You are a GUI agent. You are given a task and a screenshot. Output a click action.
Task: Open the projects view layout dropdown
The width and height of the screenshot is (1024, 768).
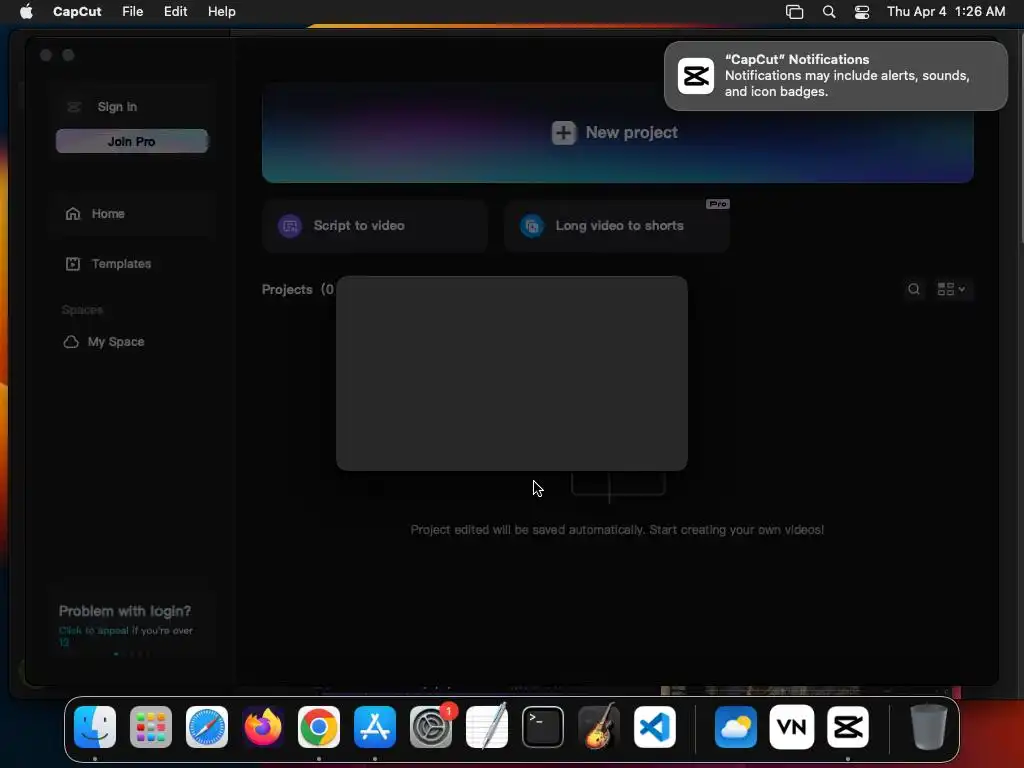click(x=951, y=289)
